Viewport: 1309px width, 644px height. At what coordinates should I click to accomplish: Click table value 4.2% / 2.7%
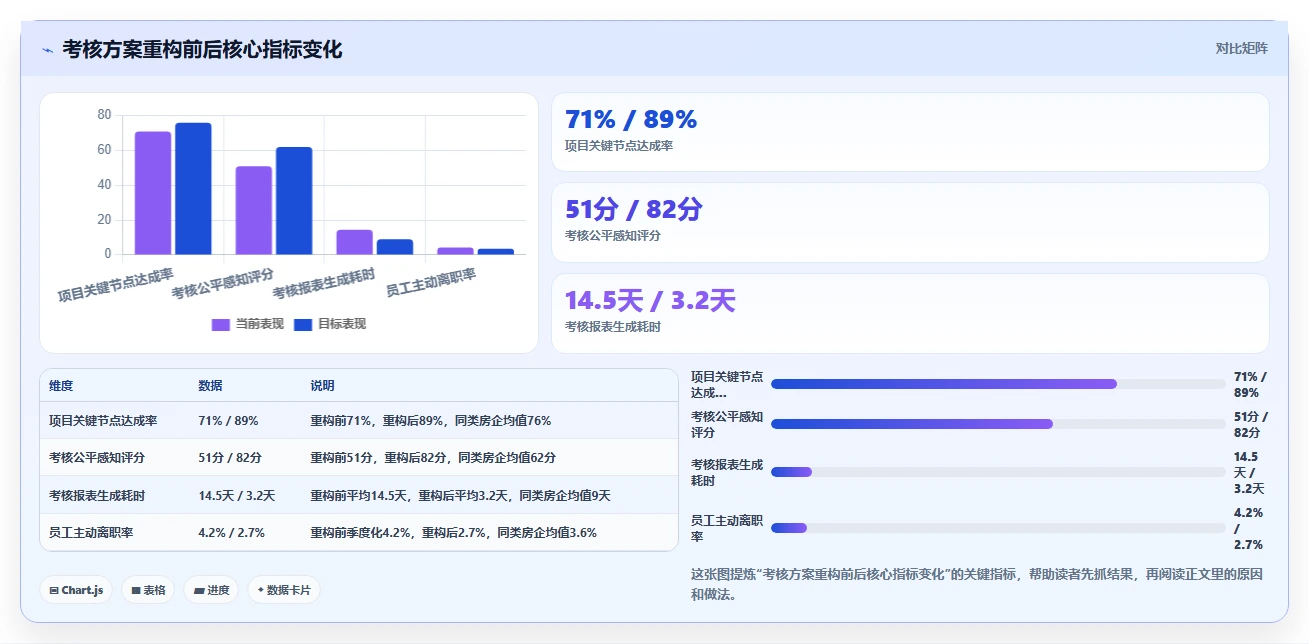pyautogui.click(x=232, y=533)
